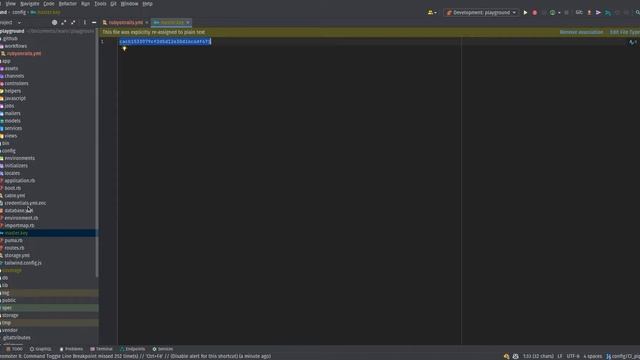Run the Development: playground configuration
The image size is (640, 360).
click(525, 13)
